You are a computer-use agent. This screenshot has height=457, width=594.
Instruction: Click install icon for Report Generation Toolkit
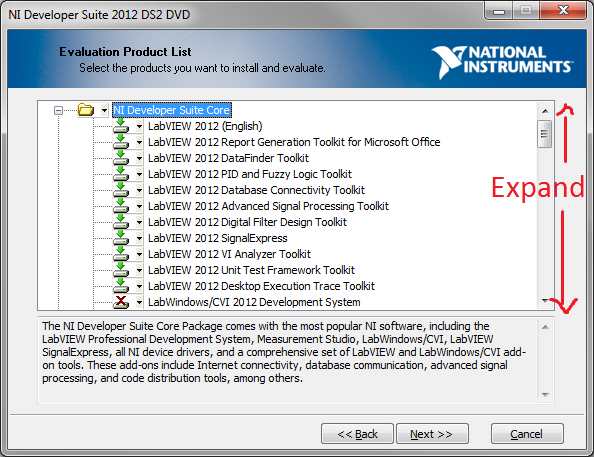pos(121,141)
